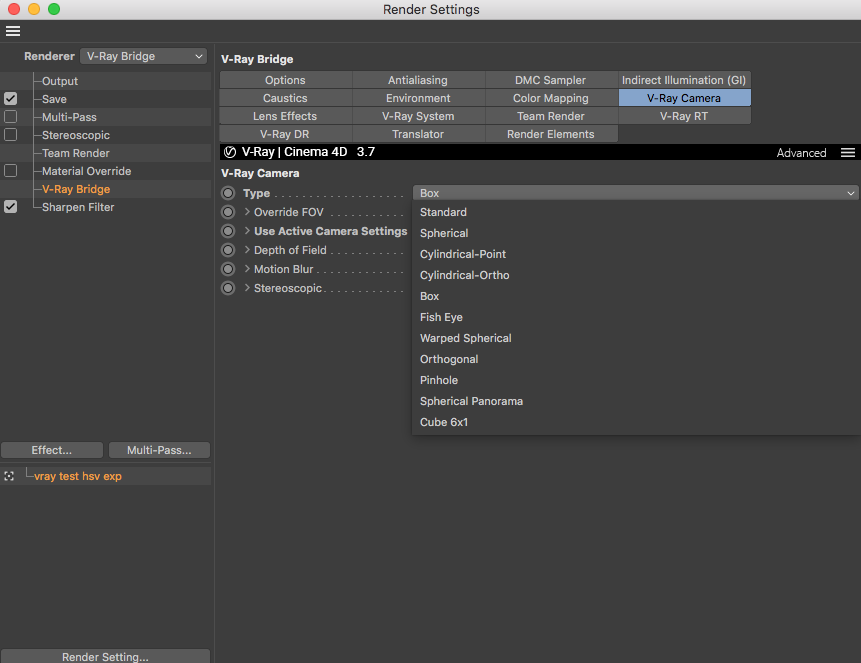The image size is (861, 663).
Task: Select Multi-Pass in the settings tree
Action: coord(69,117)
